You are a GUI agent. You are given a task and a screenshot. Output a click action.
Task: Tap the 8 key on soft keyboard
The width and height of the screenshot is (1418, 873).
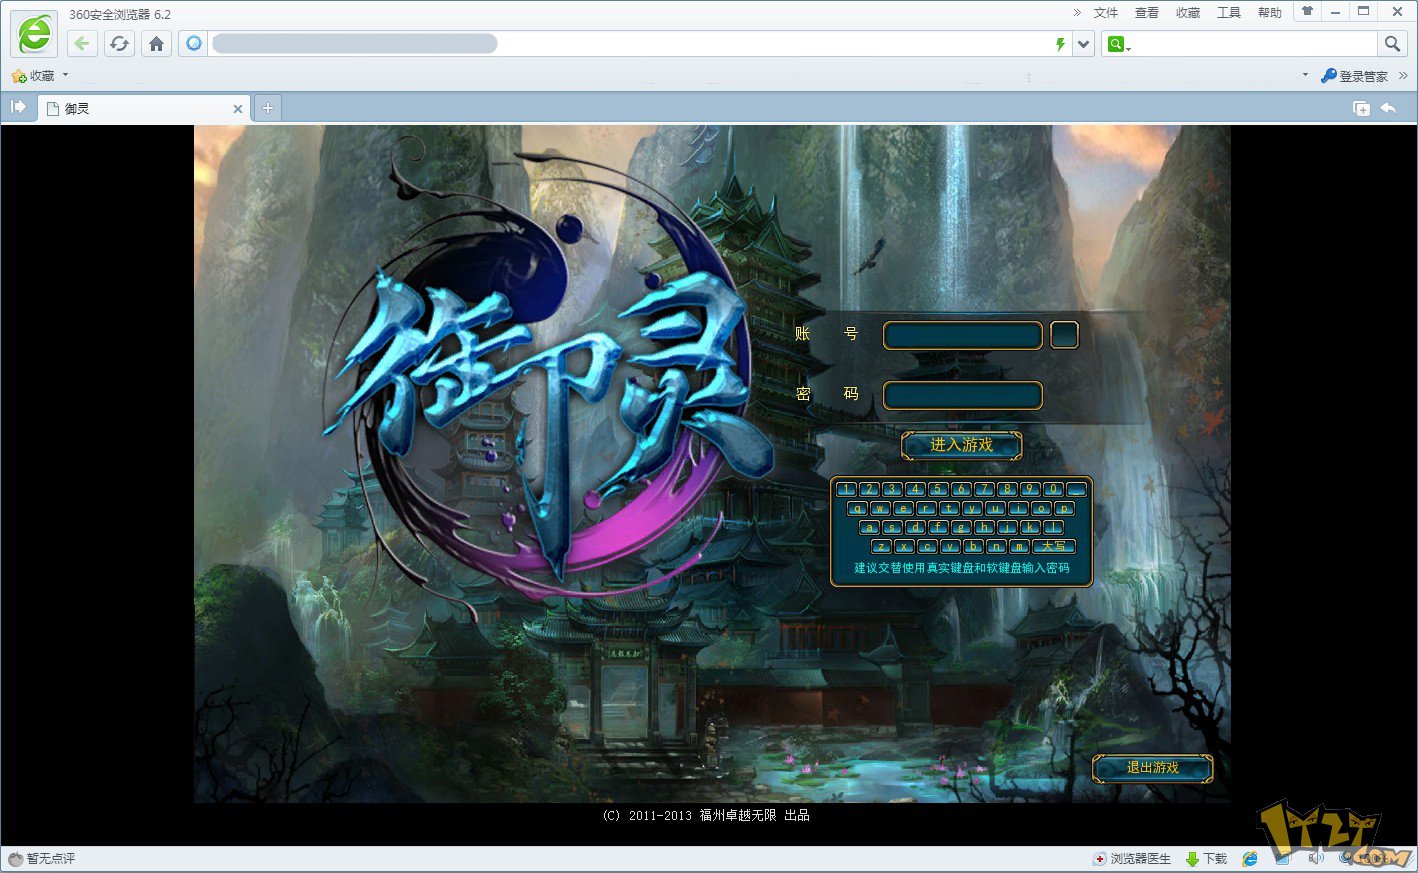click(x=1007, y=489)
